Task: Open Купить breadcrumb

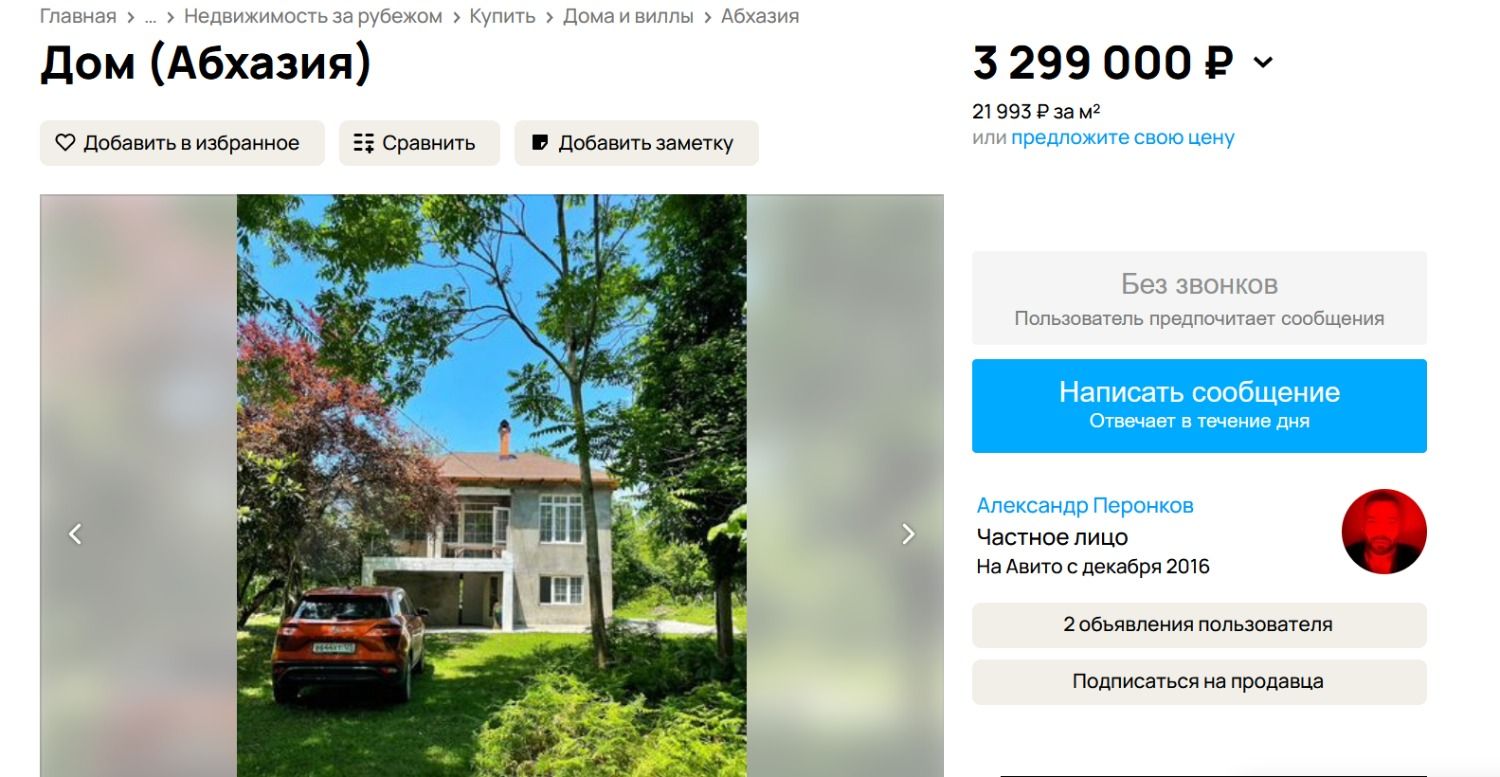Action: 503,17
